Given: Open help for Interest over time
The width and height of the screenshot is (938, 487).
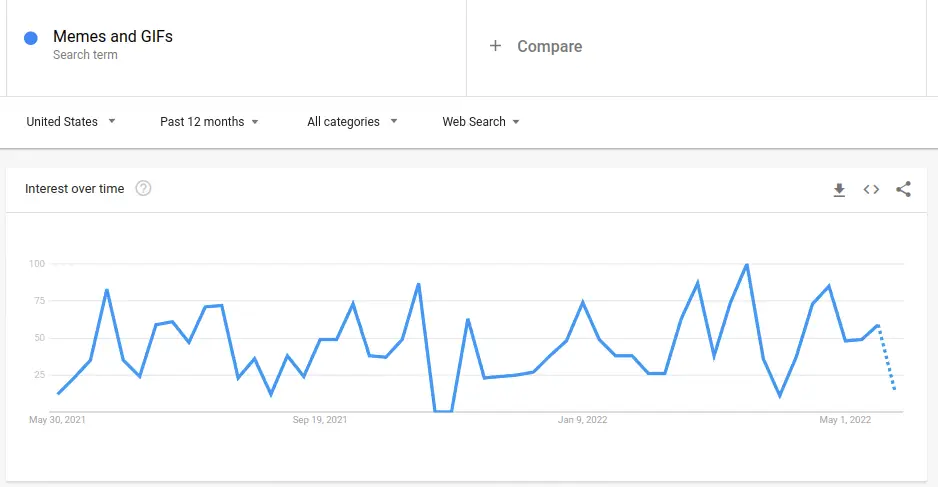Looking at the screenshot, I should tap(143, 188).
